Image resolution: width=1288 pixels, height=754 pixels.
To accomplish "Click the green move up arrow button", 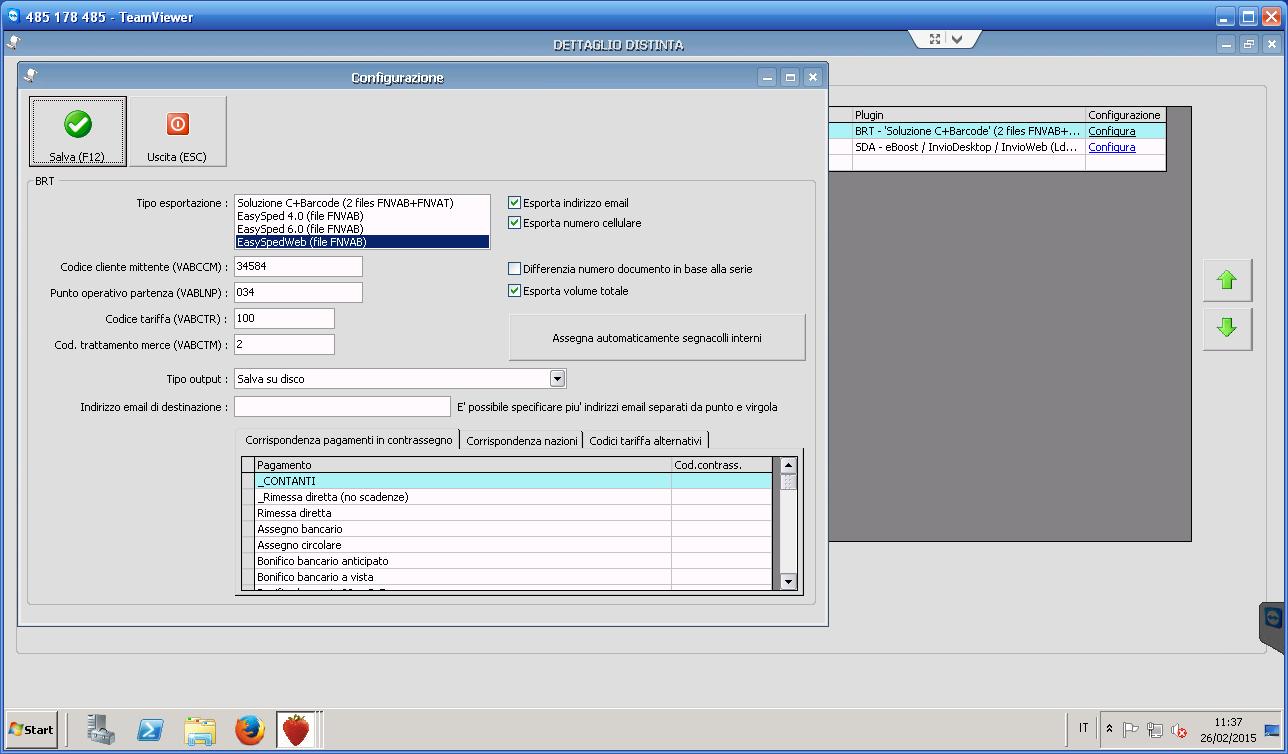I will tap(1227, 281).
